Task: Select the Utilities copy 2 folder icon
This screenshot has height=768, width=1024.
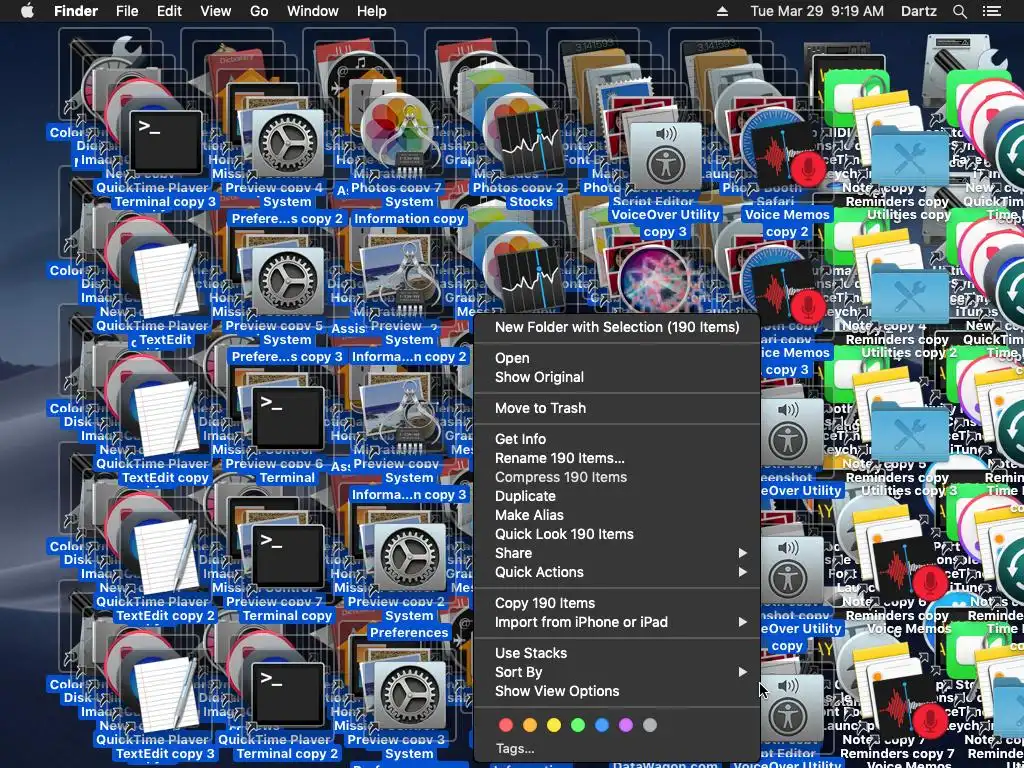Action: pyautogui.click(x=909, y=293)
